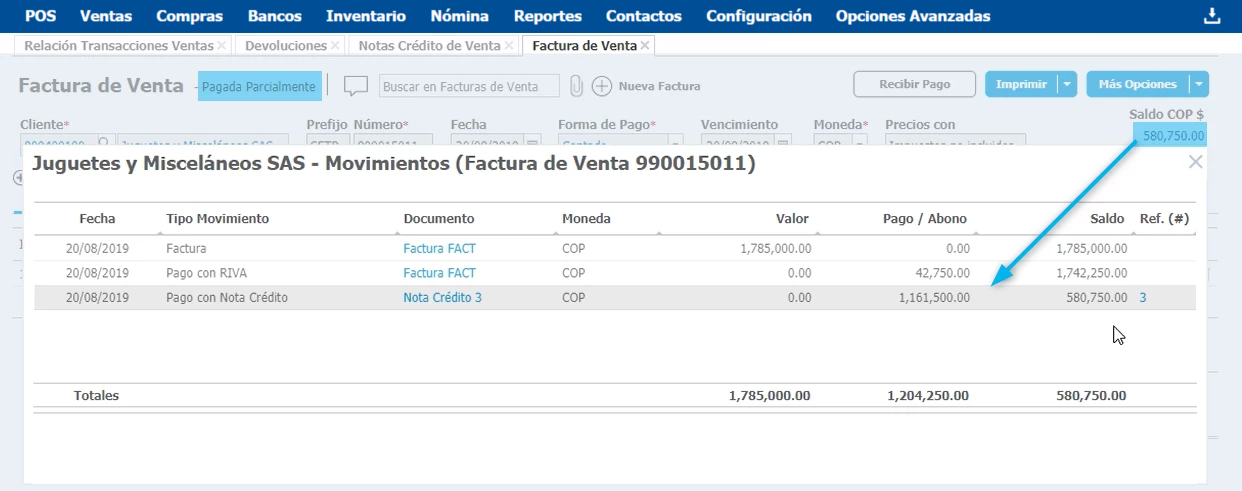Switch to the Devoluciones tab

[x=285, y=46]
